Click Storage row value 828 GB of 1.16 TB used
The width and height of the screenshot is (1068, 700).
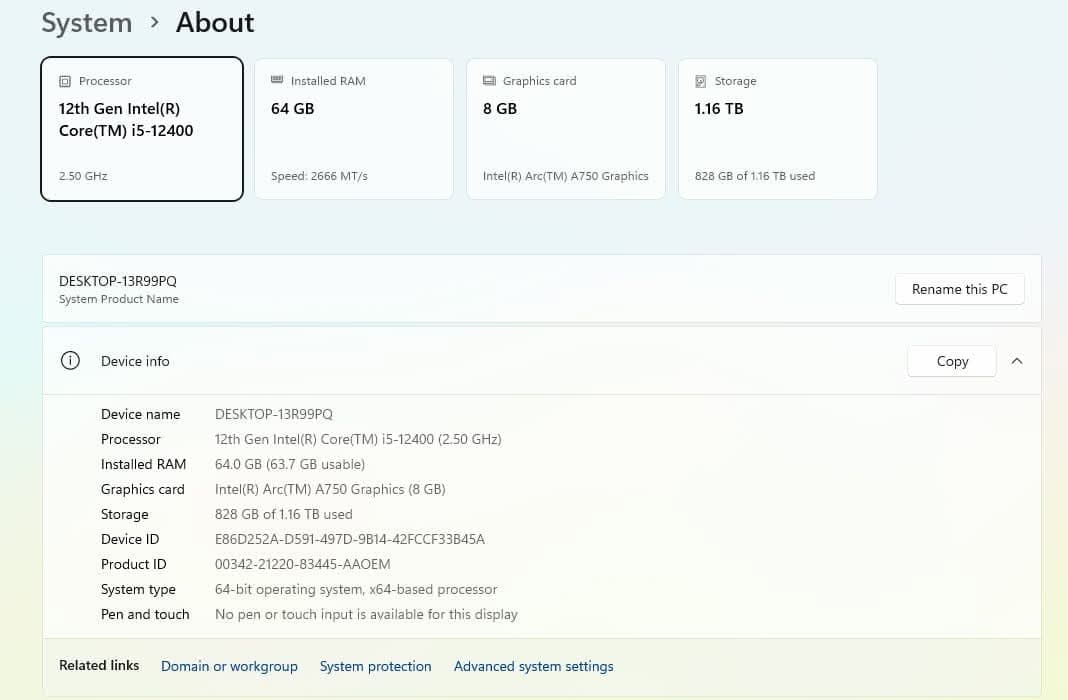[x=283, y=514]
